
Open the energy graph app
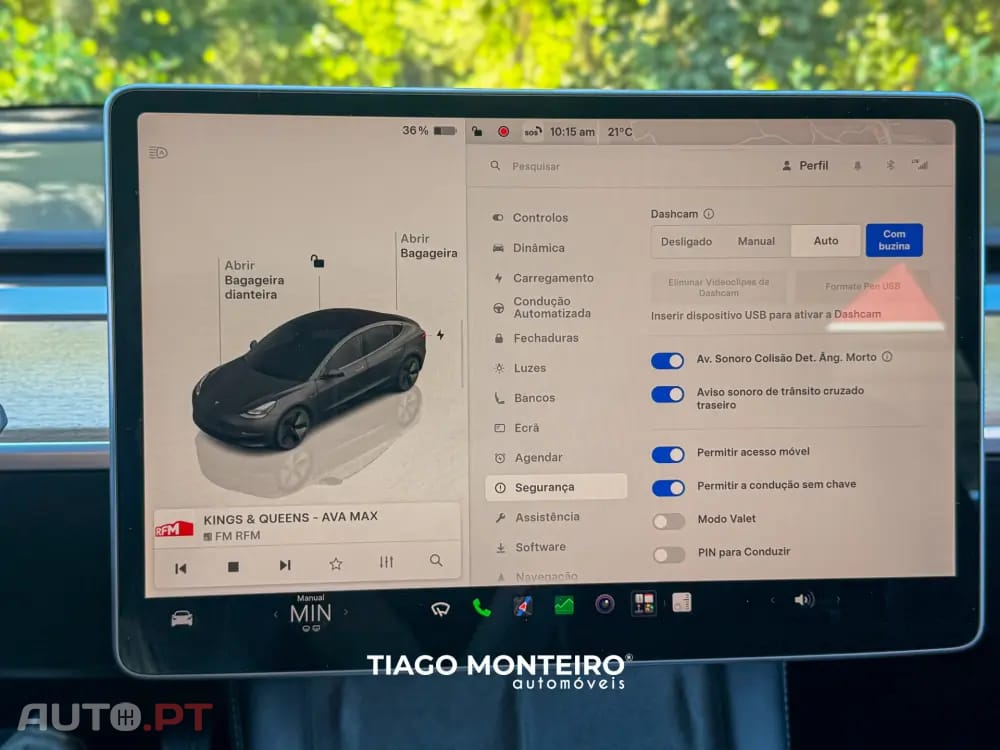(564, 605)
